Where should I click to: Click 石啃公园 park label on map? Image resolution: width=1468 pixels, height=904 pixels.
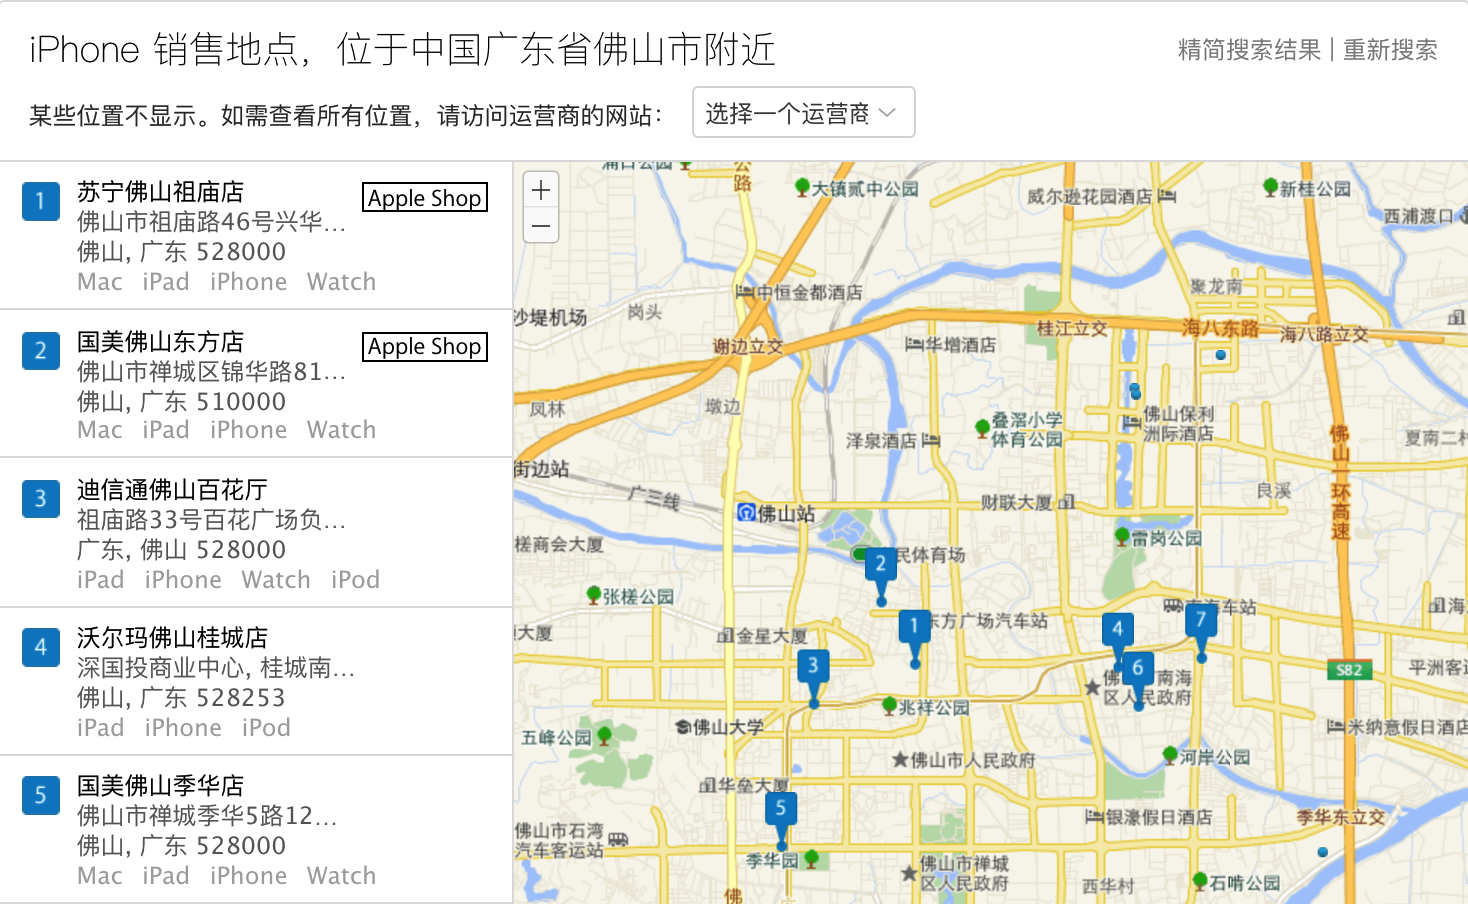pyautogui.click(x=1245, y=883)
